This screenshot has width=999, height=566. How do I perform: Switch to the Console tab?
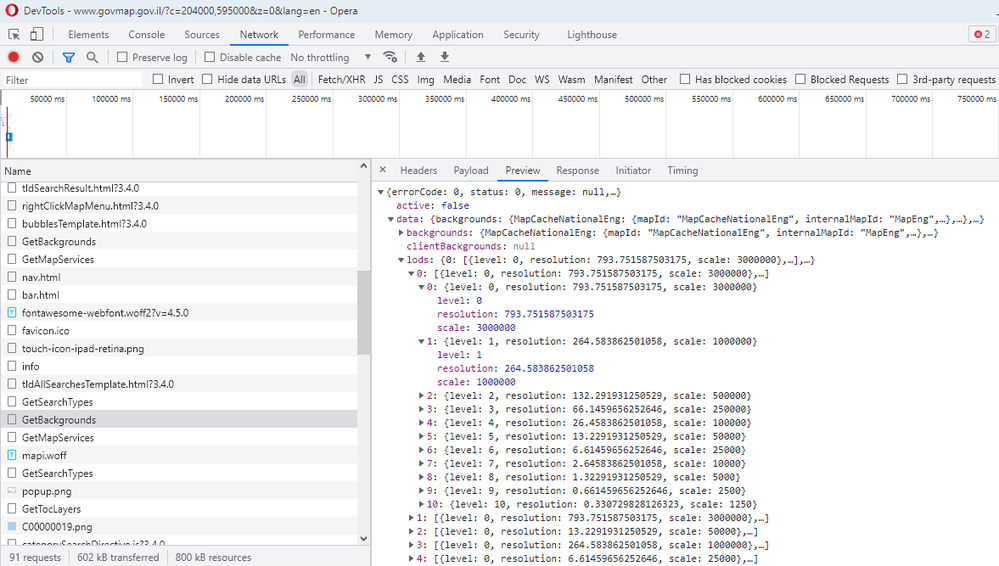[x=146, y=34]
